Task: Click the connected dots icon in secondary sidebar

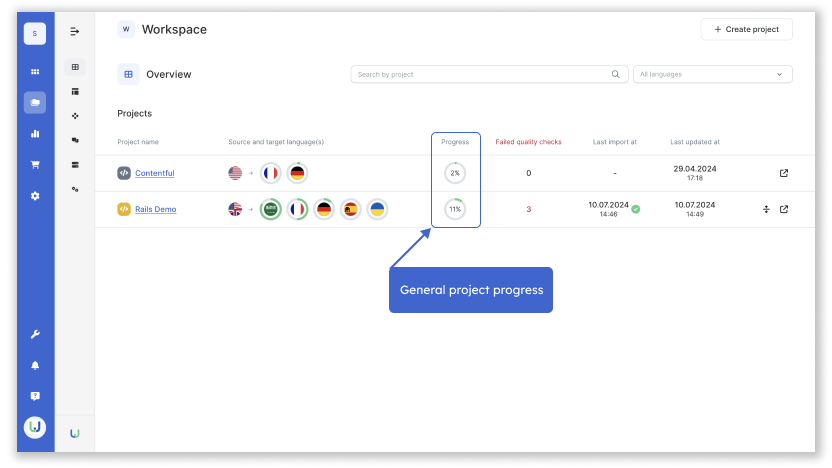Action: pos(75,189)
